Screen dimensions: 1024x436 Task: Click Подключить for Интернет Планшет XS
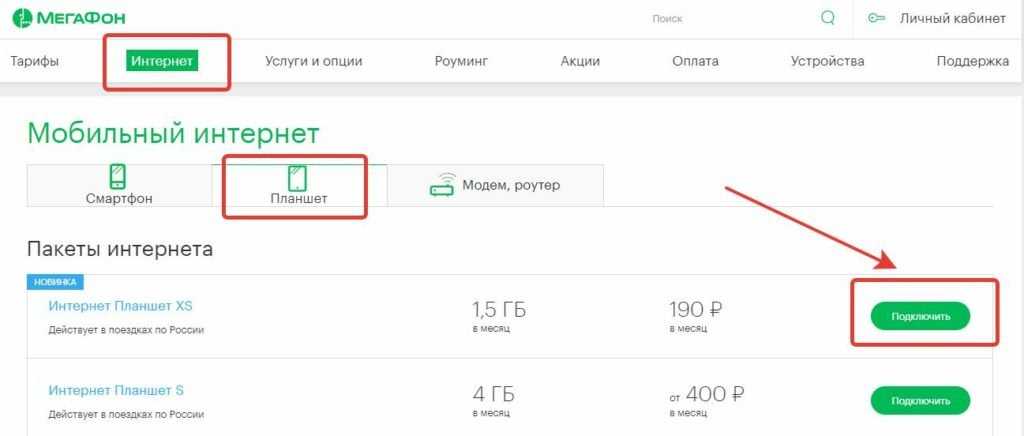[921, 317]
